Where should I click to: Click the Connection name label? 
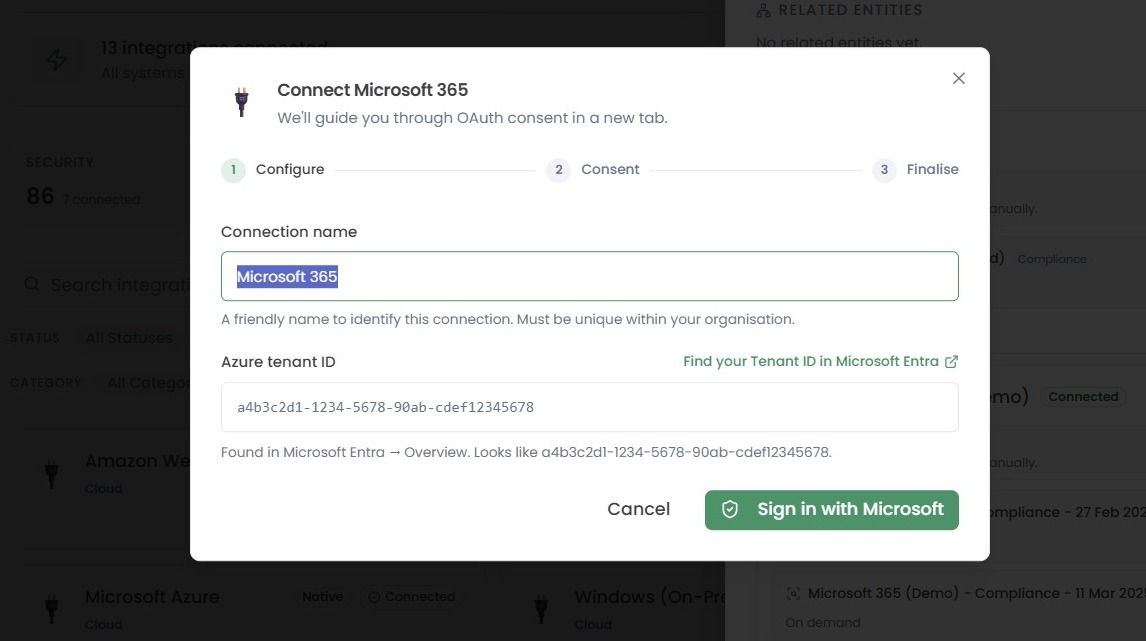pos(289,232)
